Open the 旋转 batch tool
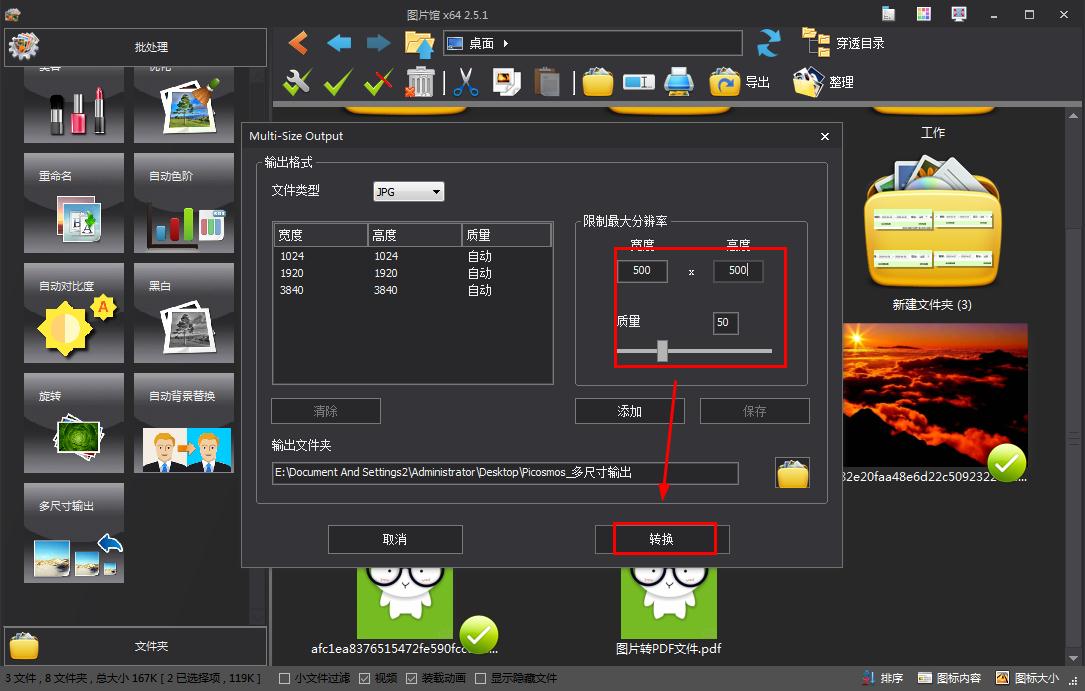The width and height of the screenshot is (1085, 691). click(74, 423)
